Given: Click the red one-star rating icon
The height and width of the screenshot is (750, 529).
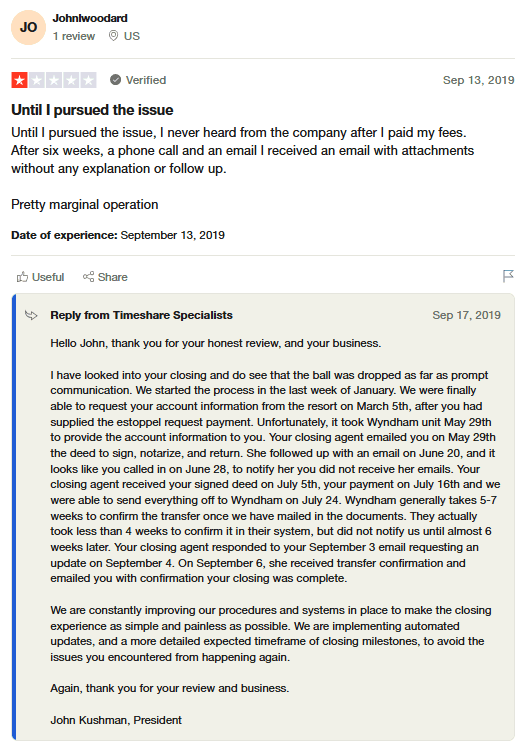Looking at the screenshot, I should (x=20, y=80).
